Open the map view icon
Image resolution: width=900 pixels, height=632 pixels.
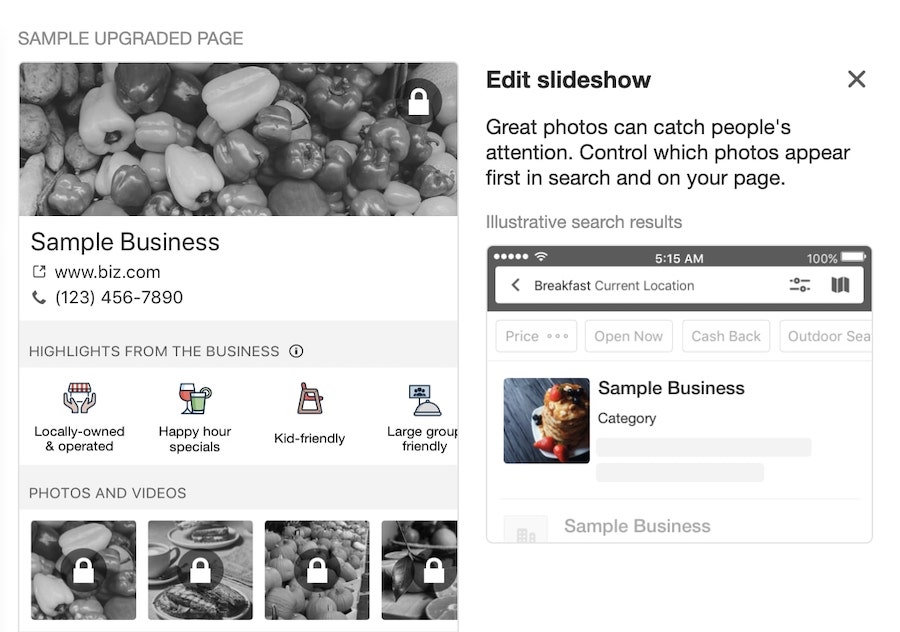click(840, 285)
